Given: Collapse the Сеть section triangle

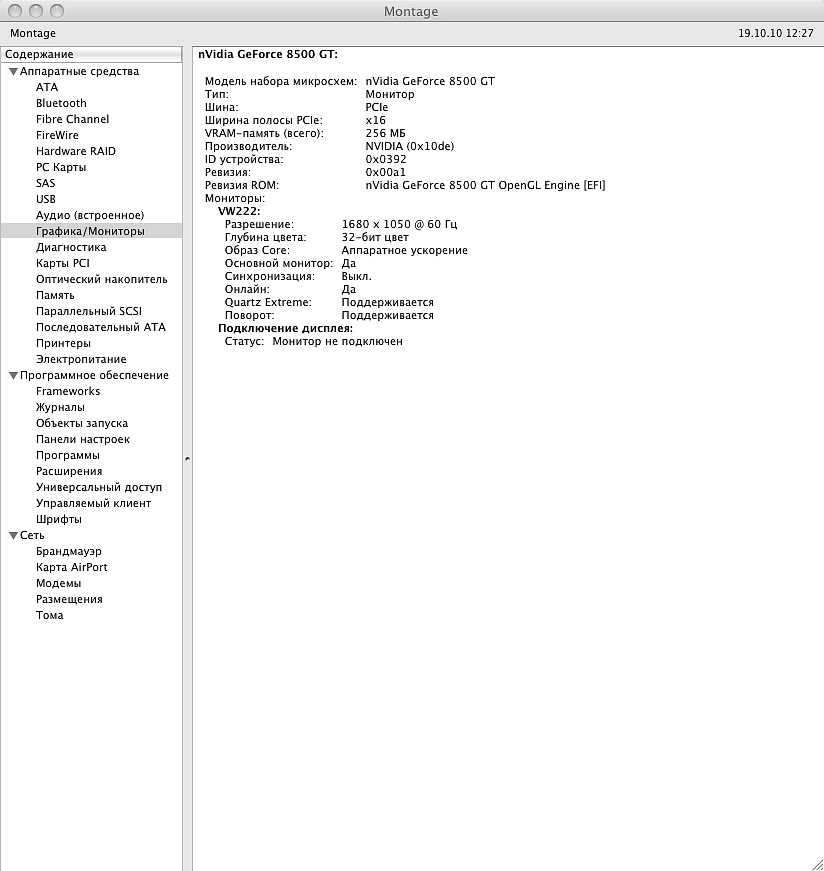Looking at the screenshot, I should [x=13, y=535].
